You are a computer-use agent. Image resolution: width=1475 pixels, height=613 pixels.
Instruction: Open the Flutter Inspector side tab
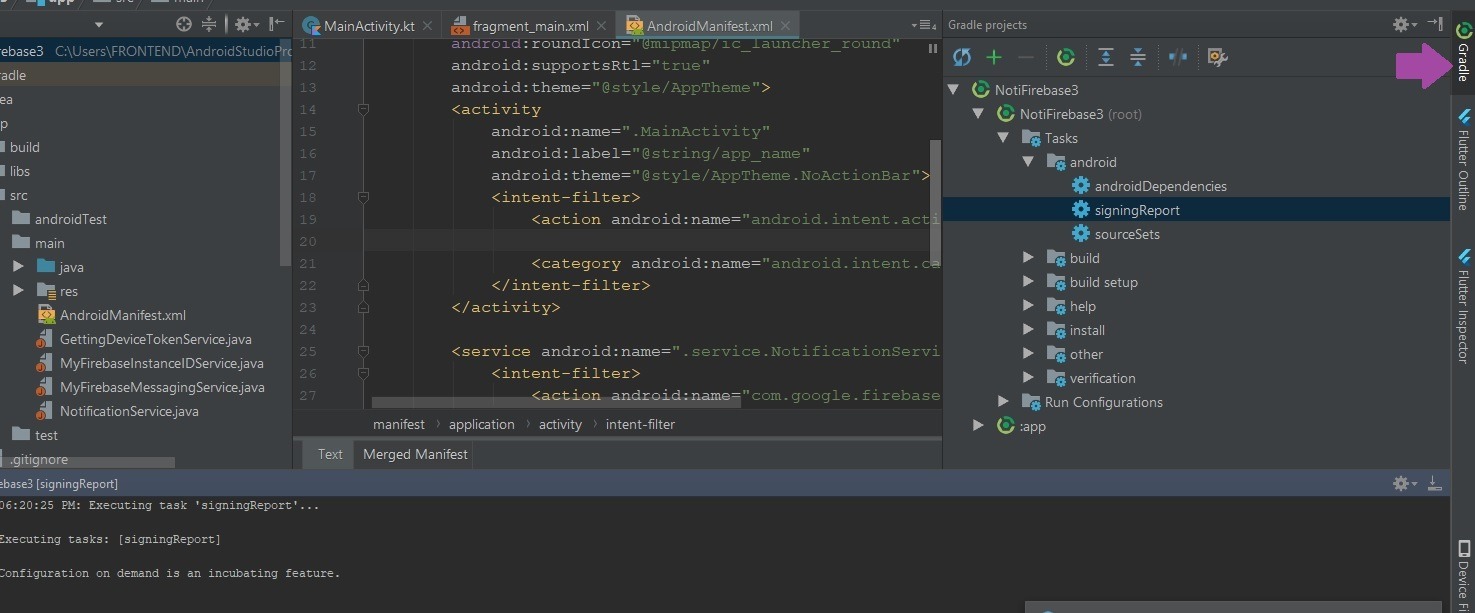1463,306
